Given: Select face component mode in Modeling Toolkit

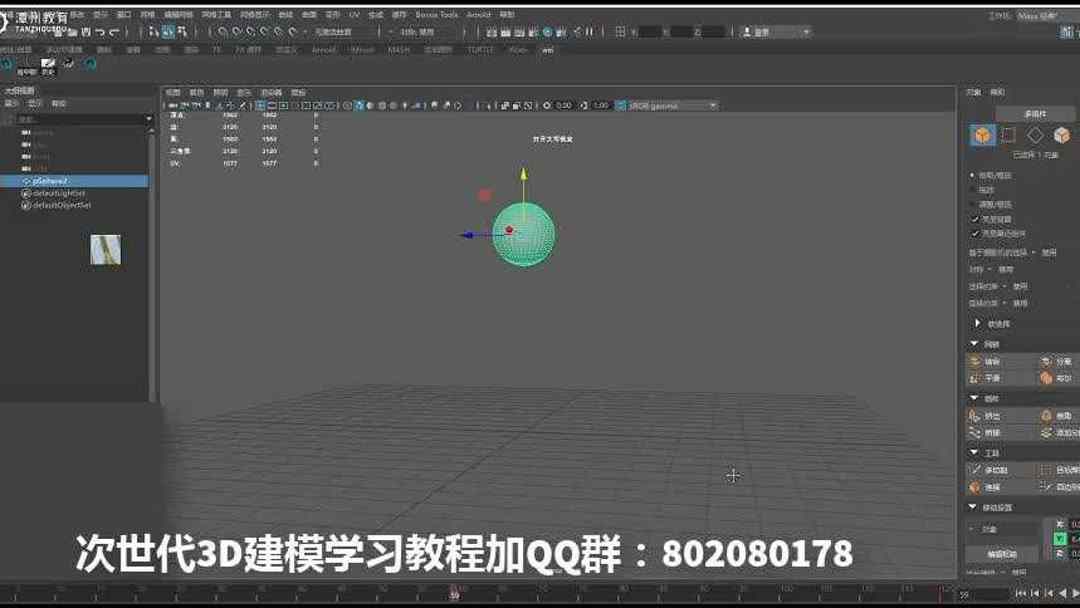Looking at the screenshot, I should [1034, 134].
